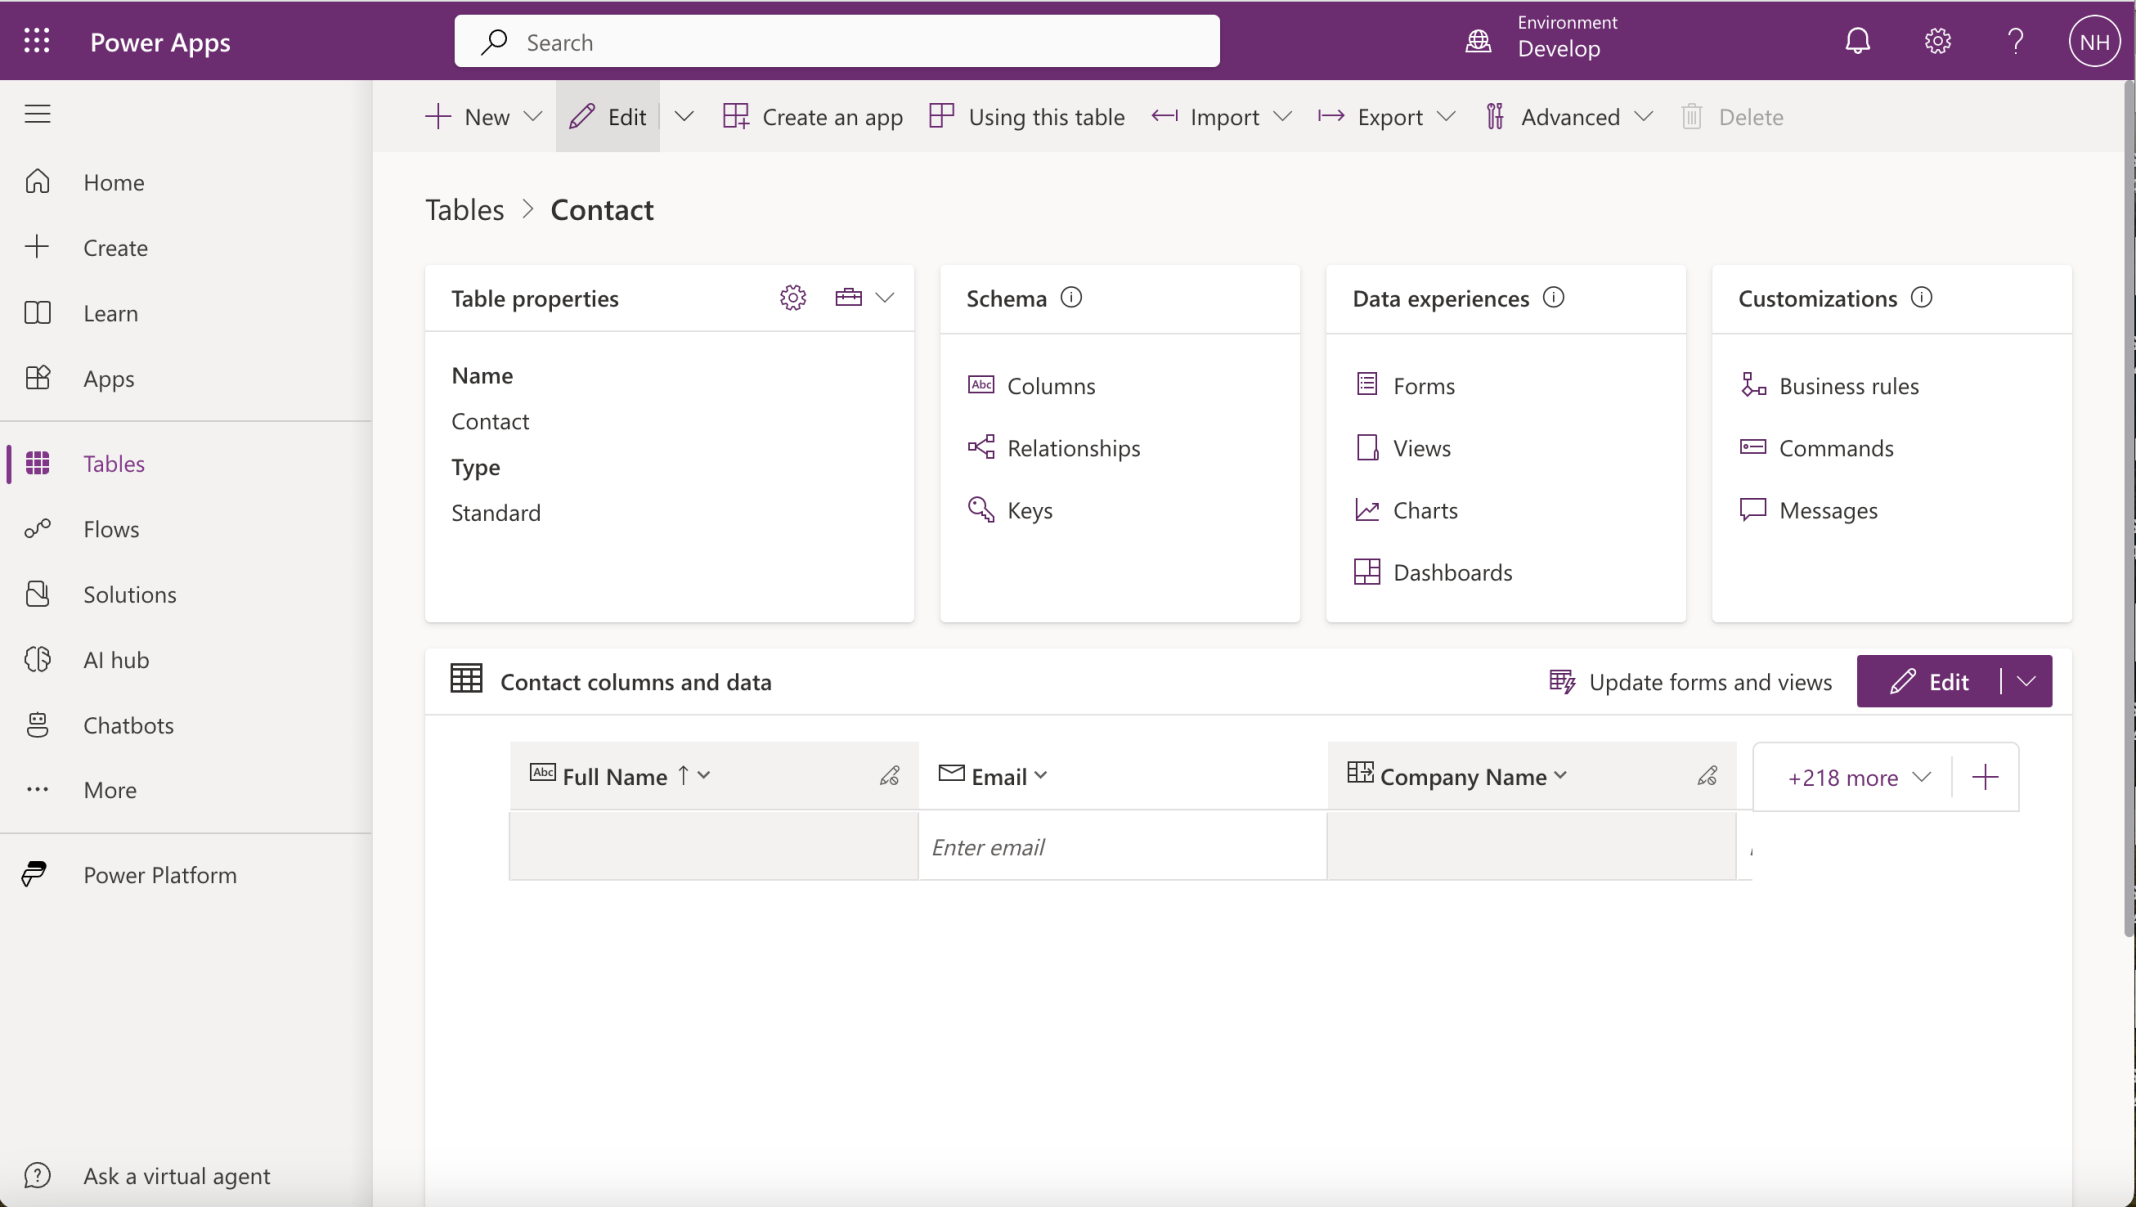Click Update forms and views
Viewport: 2136px width, 1207px height.
tap(1690, 682)
